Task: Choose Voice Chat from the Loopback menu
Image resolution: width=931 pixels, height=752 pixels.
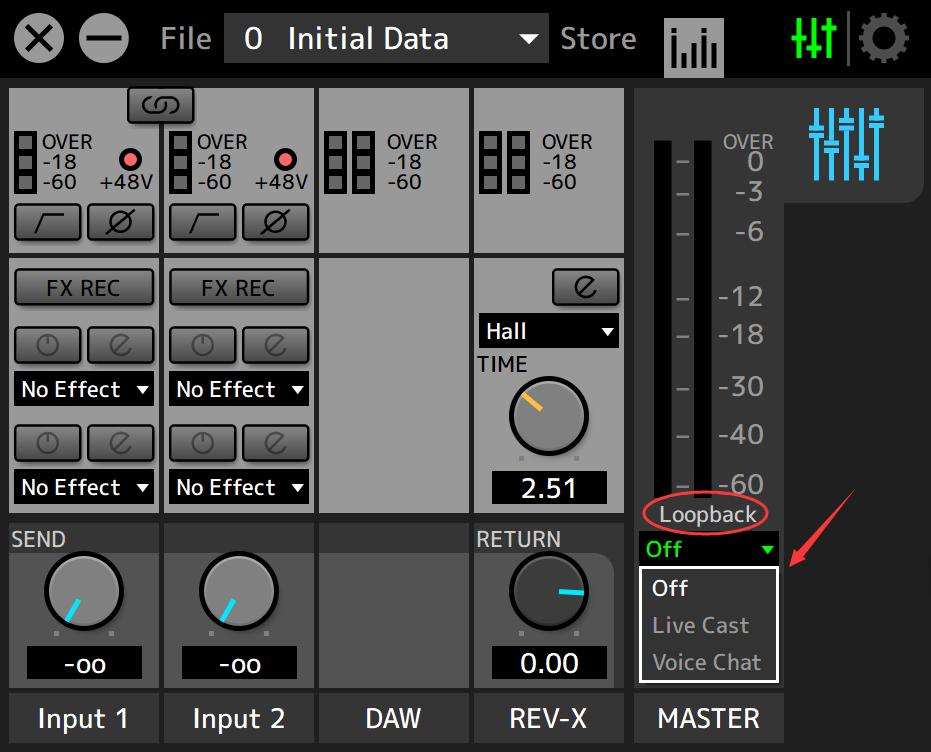Action: point(706,662)
